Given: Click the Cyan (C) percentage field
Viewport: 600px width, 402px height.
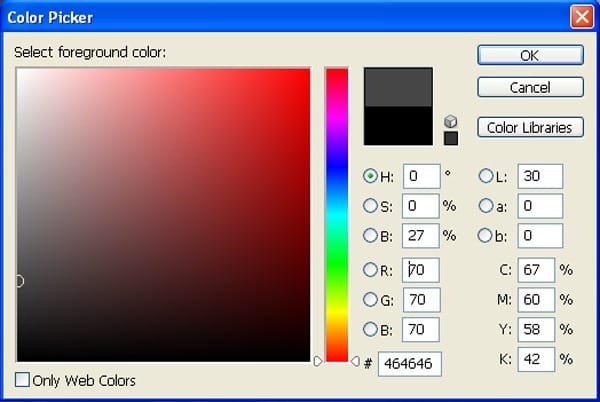Looking at the screenshot, I should click(x=536, y=270).
